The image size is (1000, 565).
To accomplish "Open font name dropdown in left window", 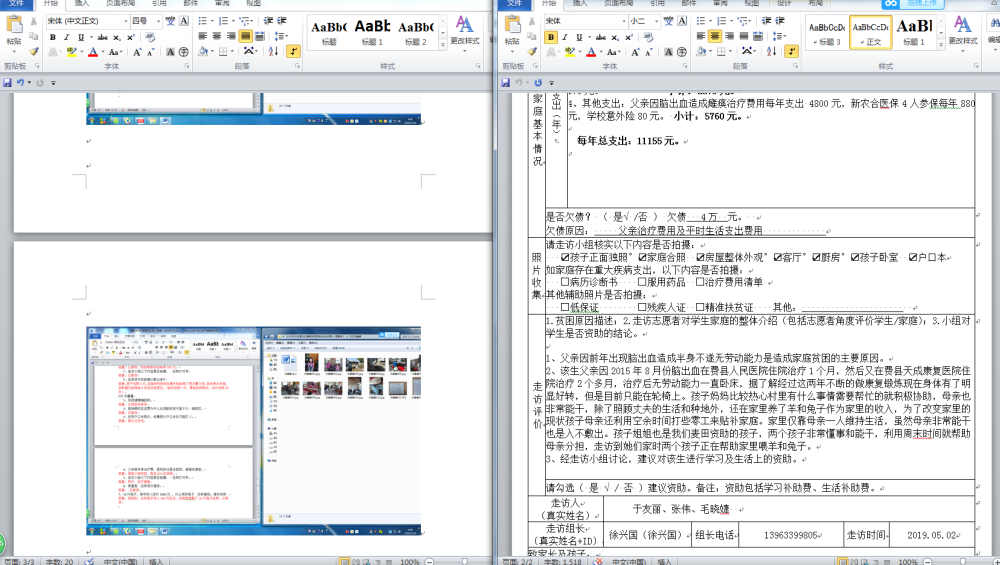I will (126, 21).
